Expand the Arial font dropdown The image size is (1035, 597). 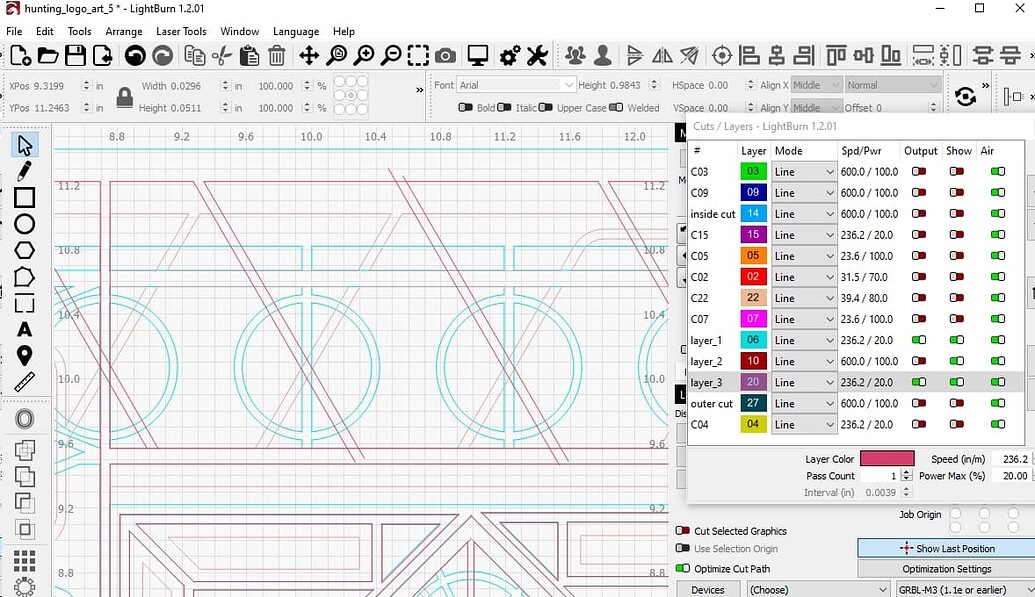(516, 85)
